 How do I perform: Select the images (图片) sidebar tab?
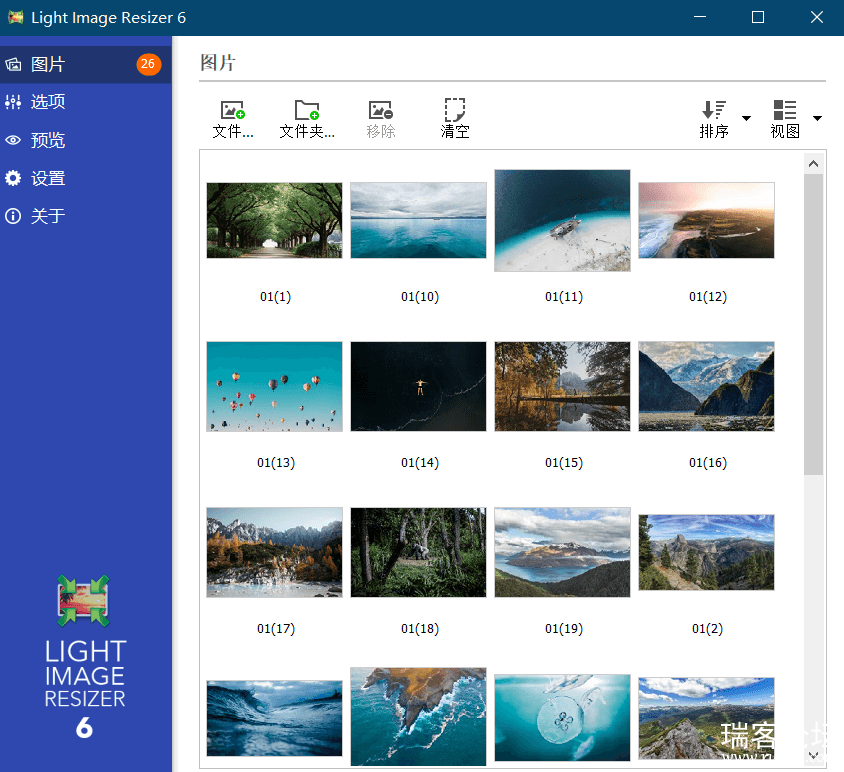86,64
